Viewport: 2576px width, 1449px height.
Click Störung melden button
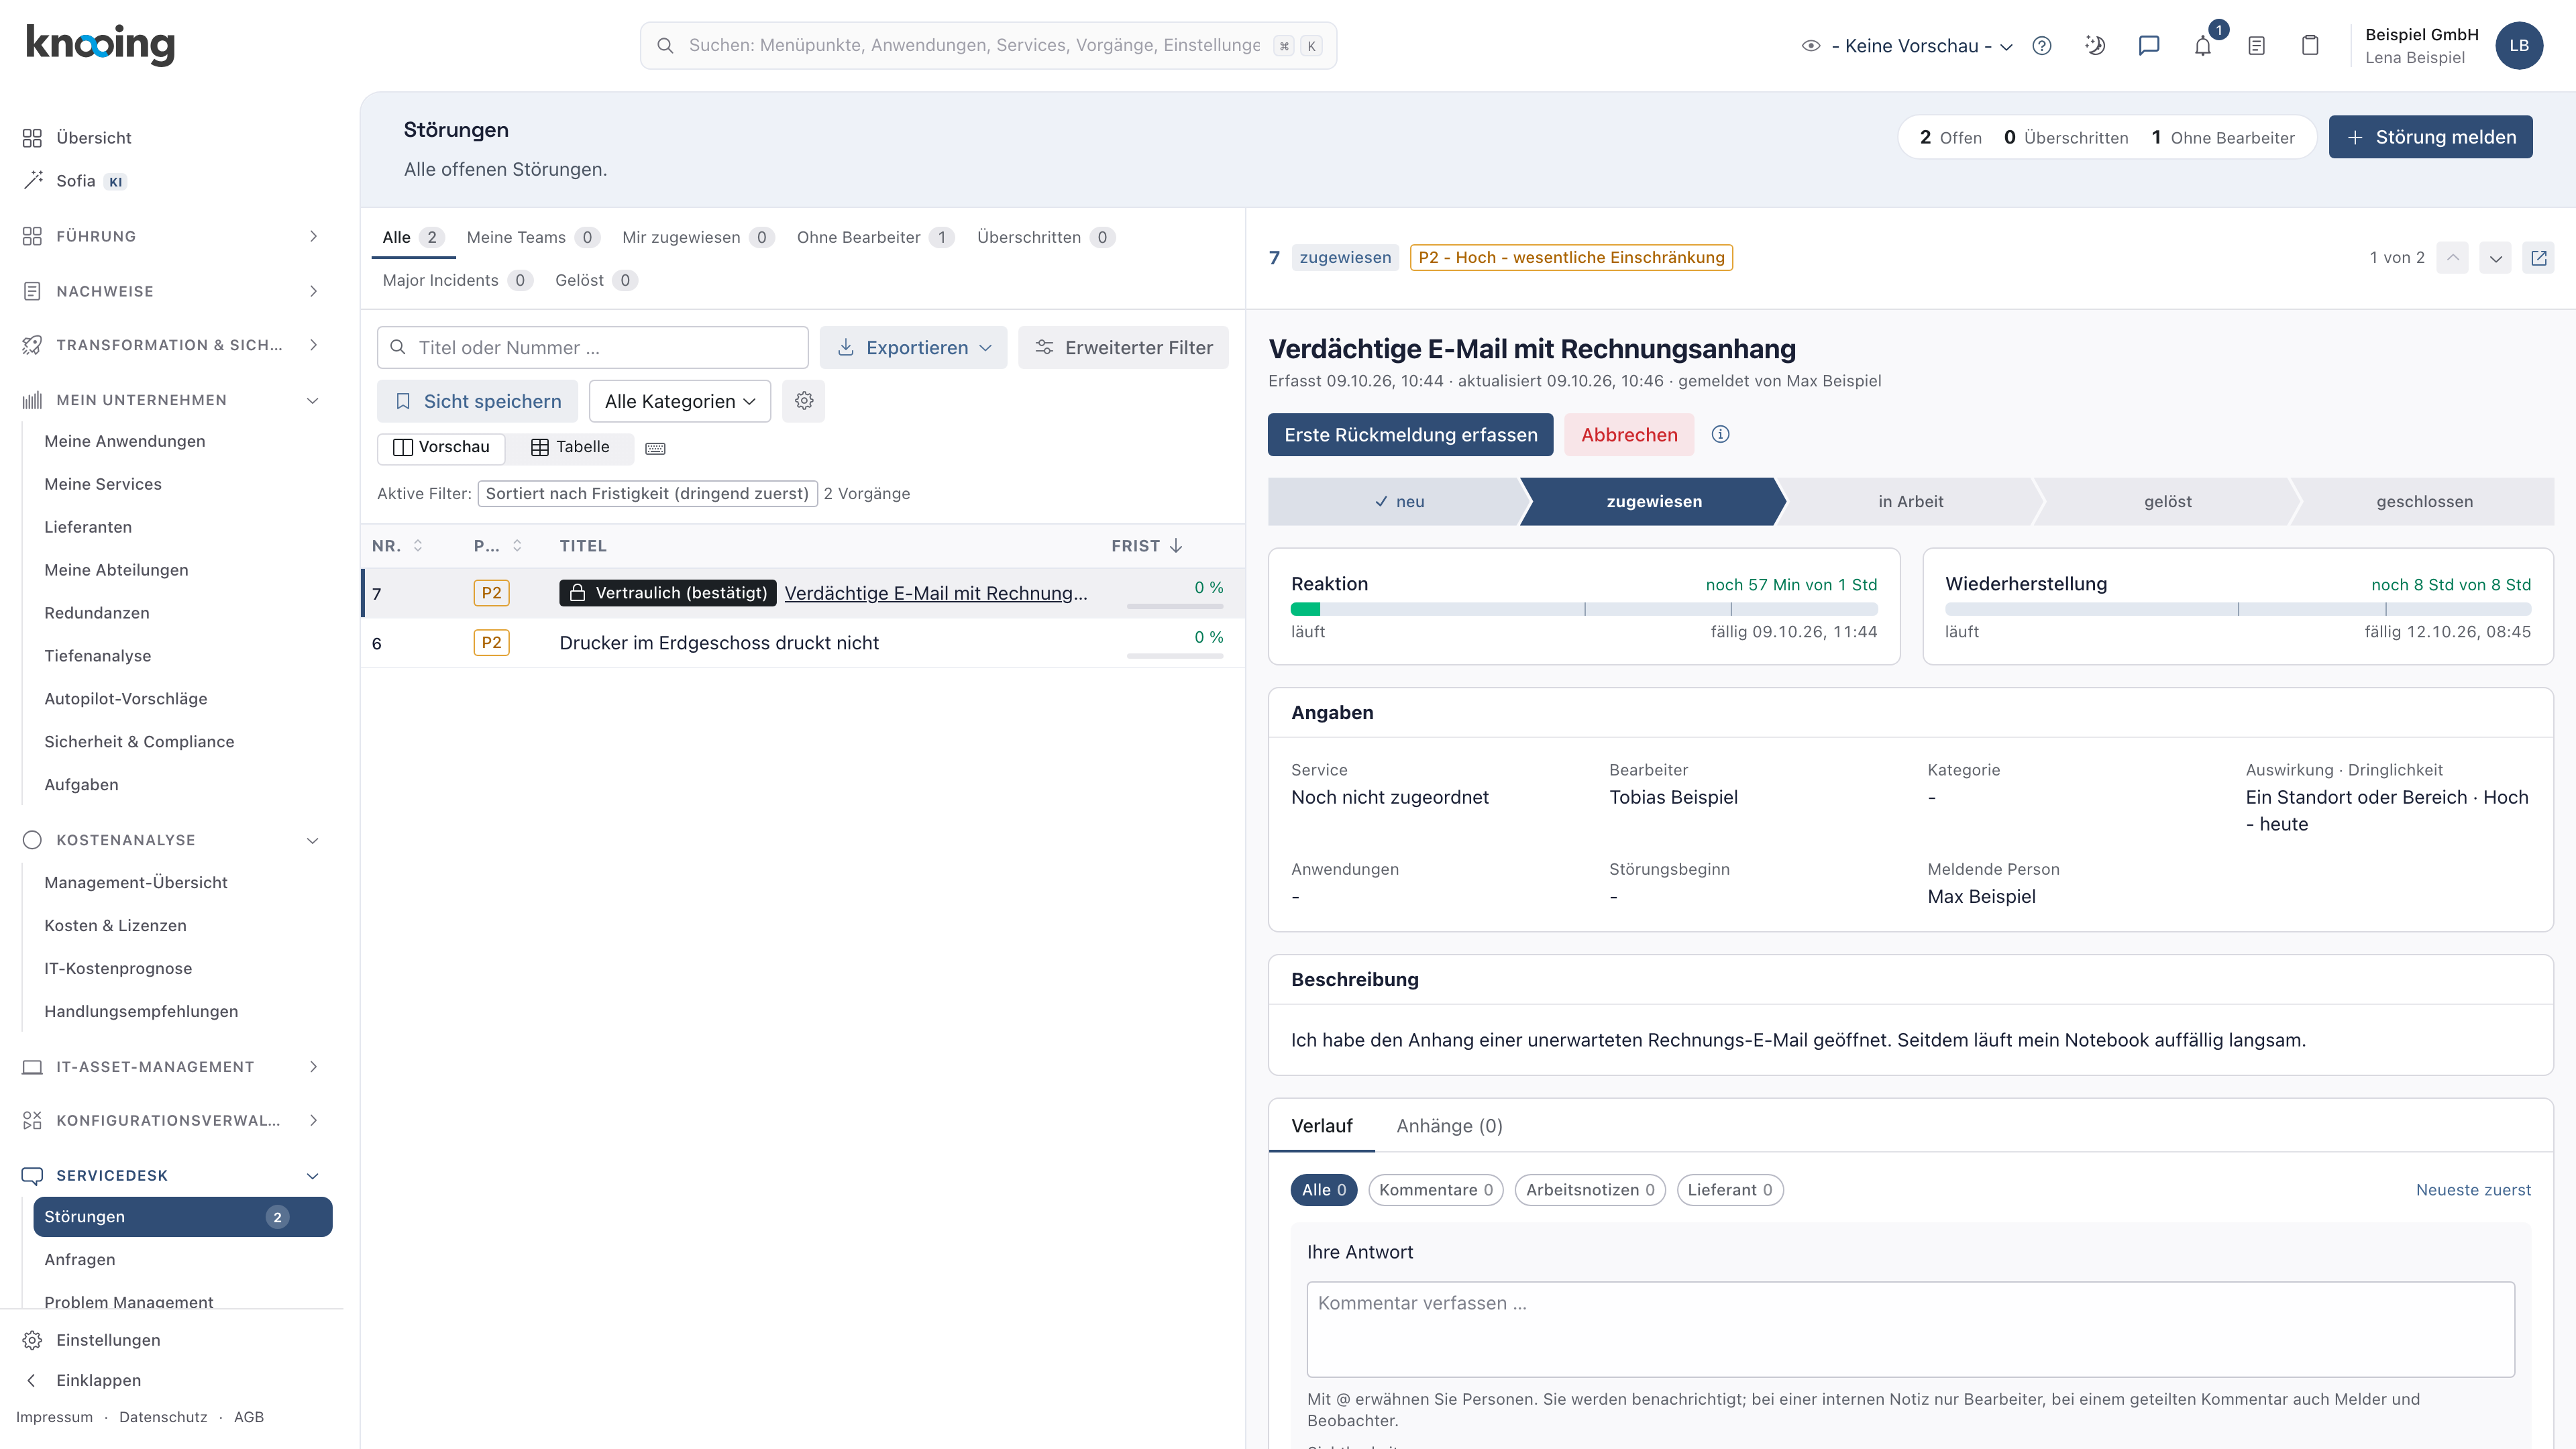pyautogui.click(x=2430, y=137)
